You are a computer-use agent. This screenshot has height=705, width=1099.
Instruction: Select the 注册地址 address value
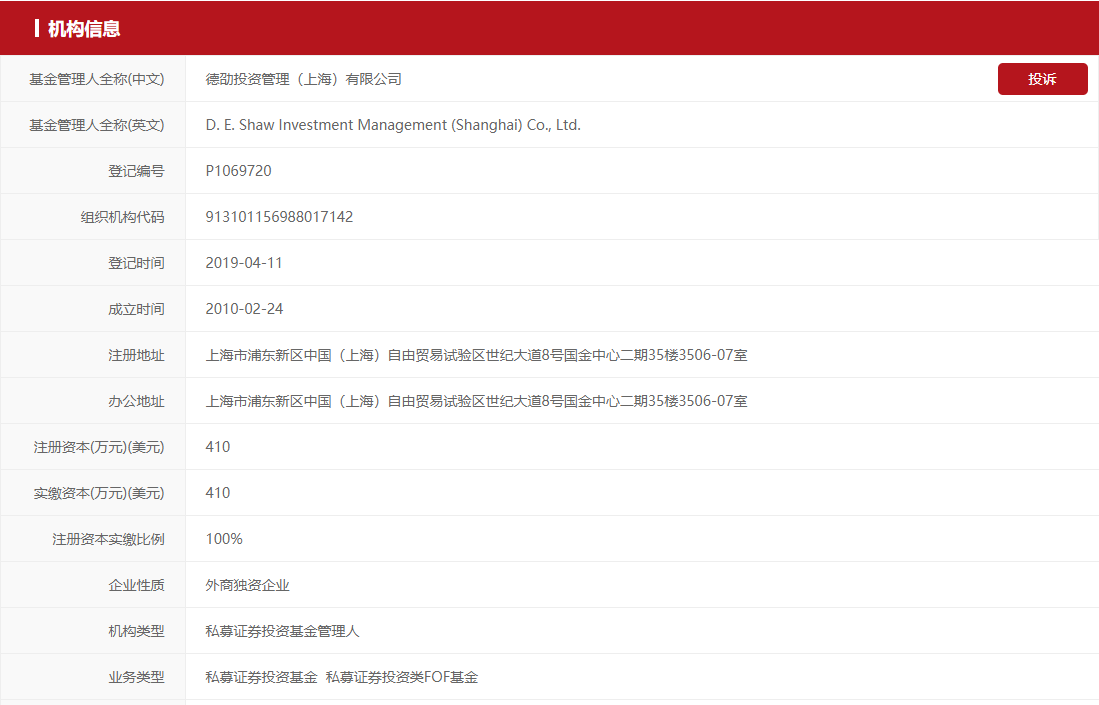click(x=477, y=355)
